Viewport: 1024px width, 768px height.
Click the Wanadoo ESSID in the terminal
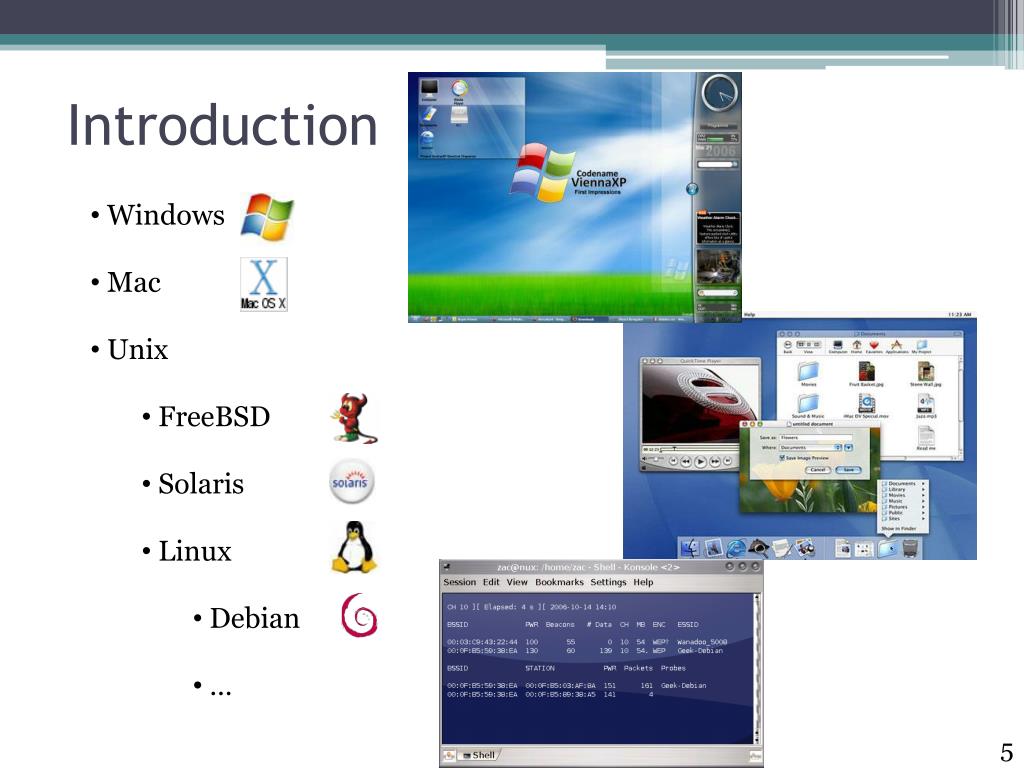(x=702, y=642)
